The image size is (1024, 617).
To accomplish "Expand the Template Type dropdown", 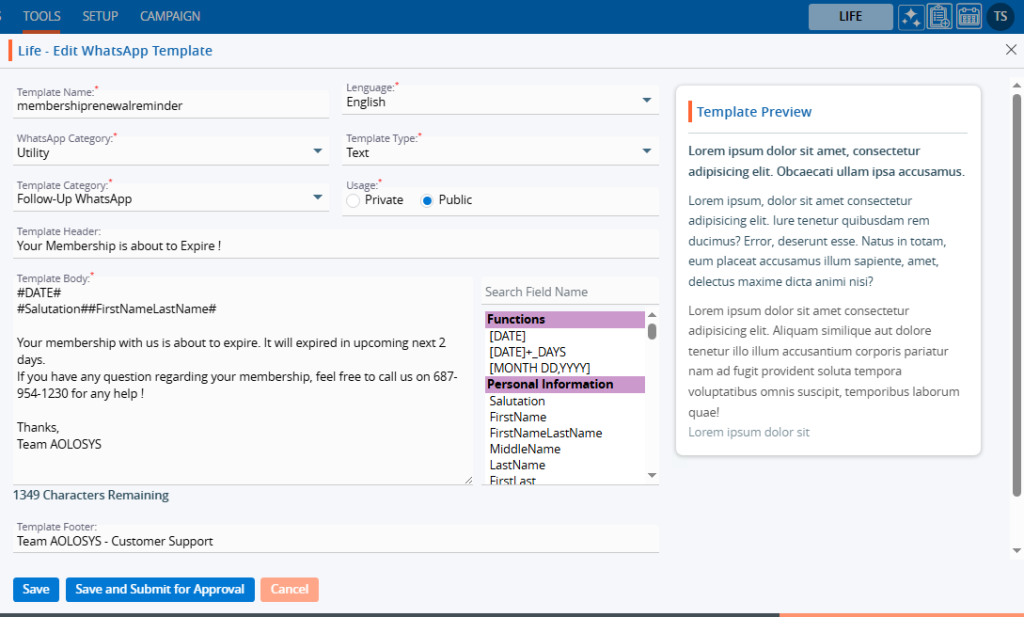I will 646,151.
